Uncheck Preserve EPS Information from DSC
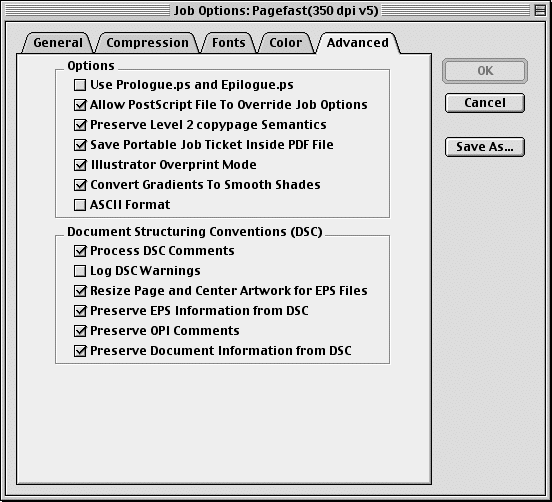 [80, 311]
